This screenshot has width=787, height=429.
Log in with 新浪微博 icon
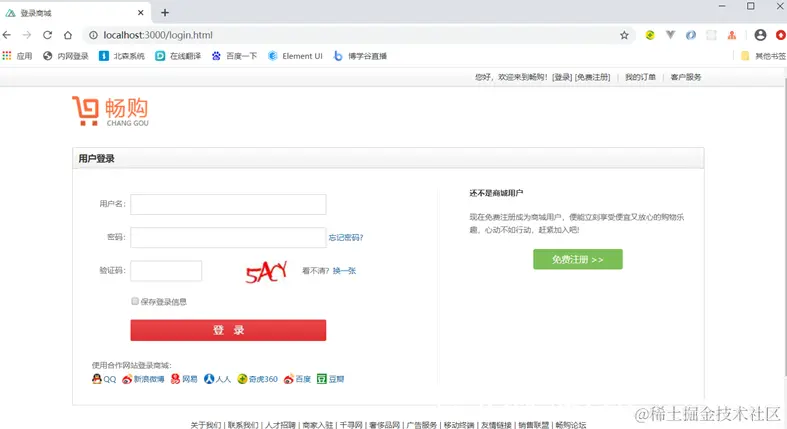click(127, 379)
